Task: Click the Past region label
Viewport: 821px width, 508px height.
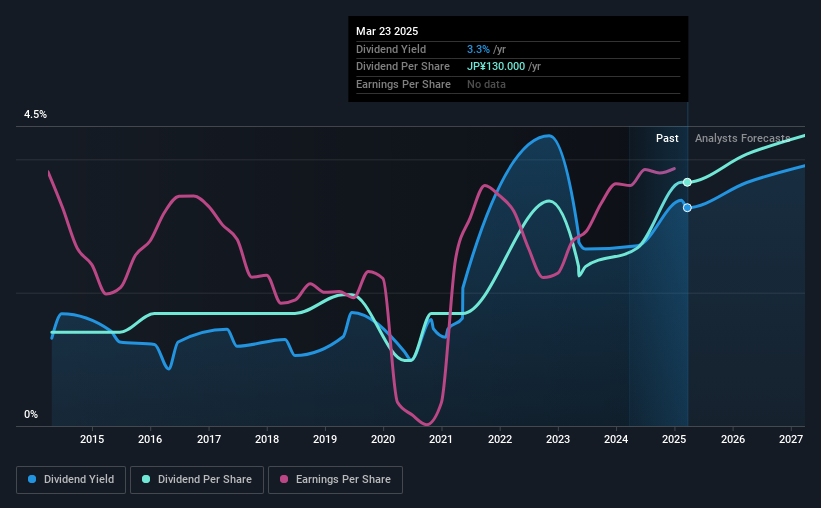Action: click(x=667, y=138)
